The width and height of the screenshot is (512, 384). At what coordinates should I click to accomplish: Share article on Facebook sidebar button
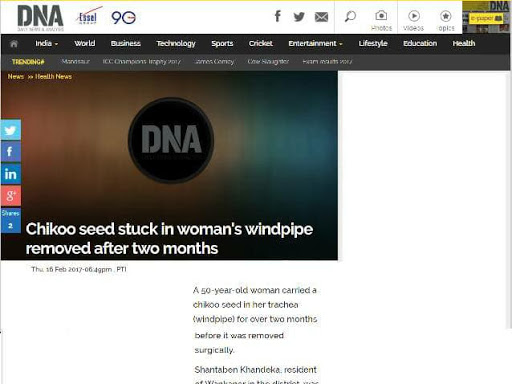click(11, 151)
